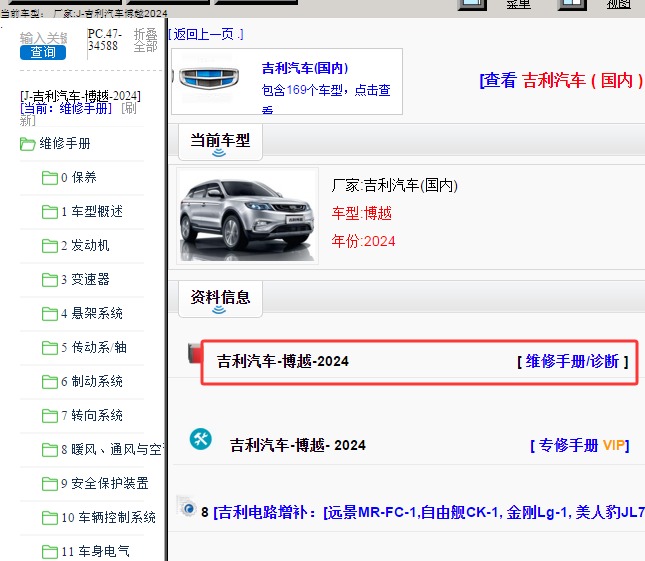Image resolution: width=645 pixels, height=561 pixels.
Task: Expand the 1 车型概述 tree item
Action: tap(92, 211)
